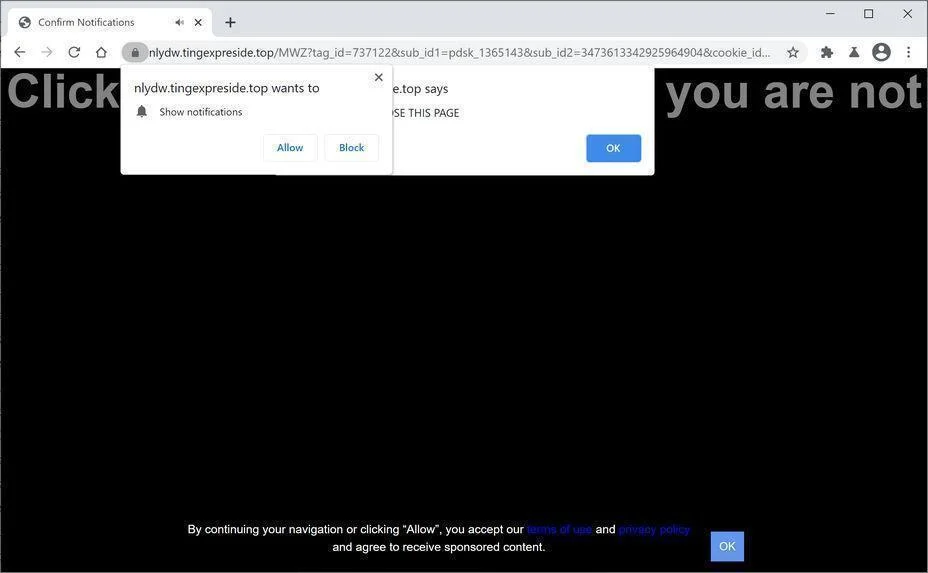Click 'and agree to receive sponsored content.' text
928x573 pixels.
click(439, 547)
